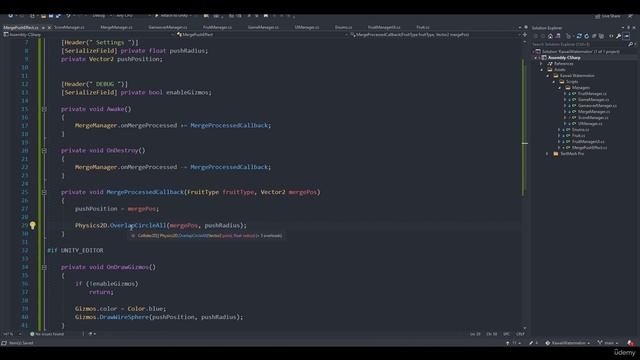
Task: Click the No issues found status indicator
Action: (47, 334)
